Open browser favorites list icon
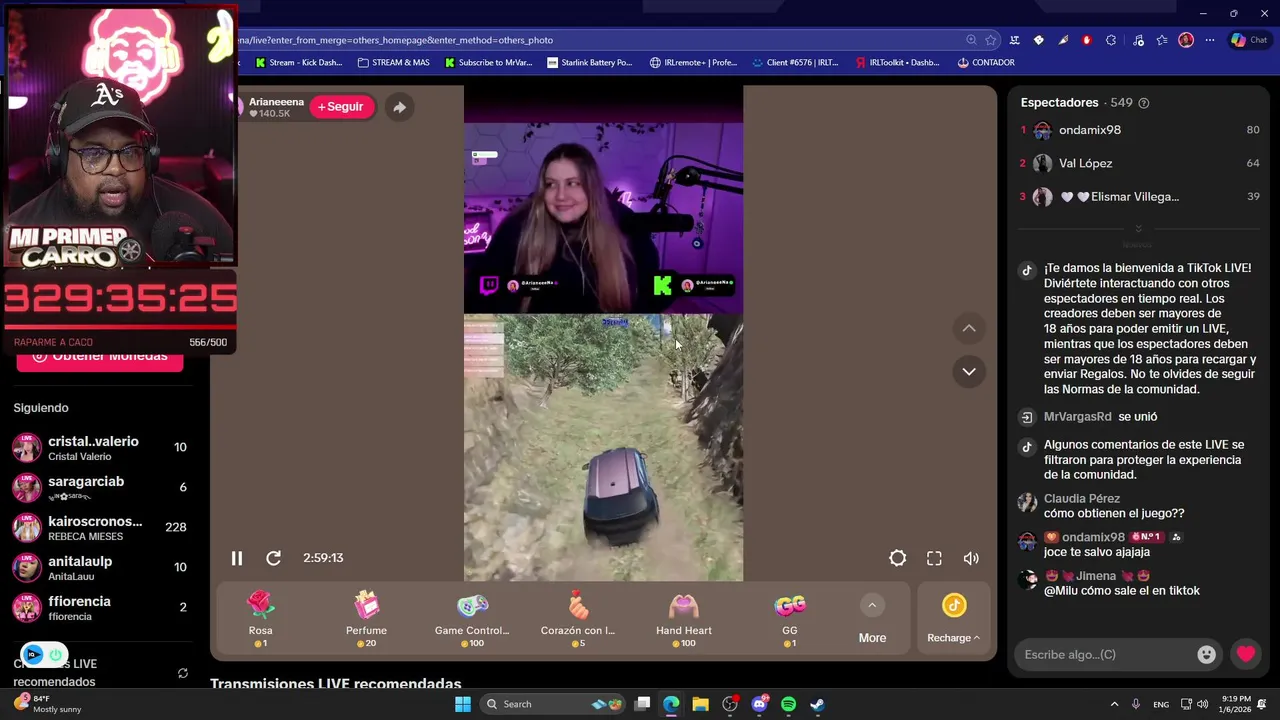1280x720 pixels. 1162,40
